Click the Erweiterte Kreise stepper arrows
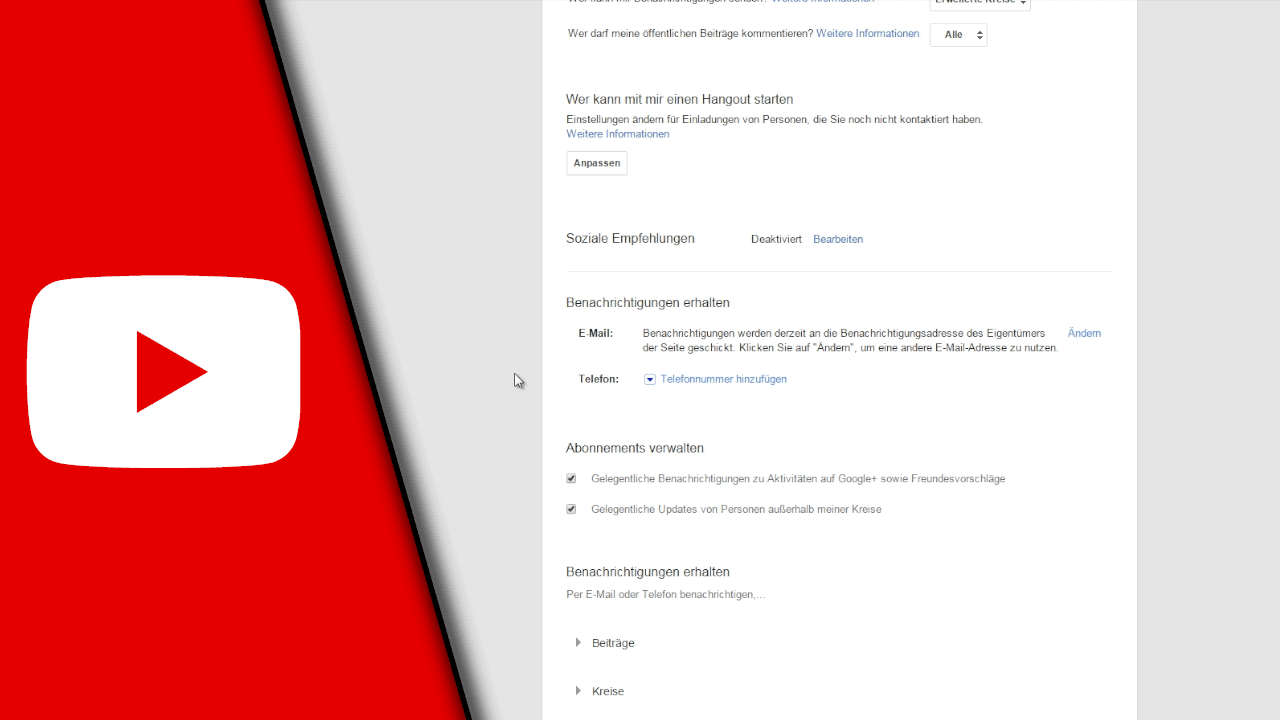 coord(1022,2)
